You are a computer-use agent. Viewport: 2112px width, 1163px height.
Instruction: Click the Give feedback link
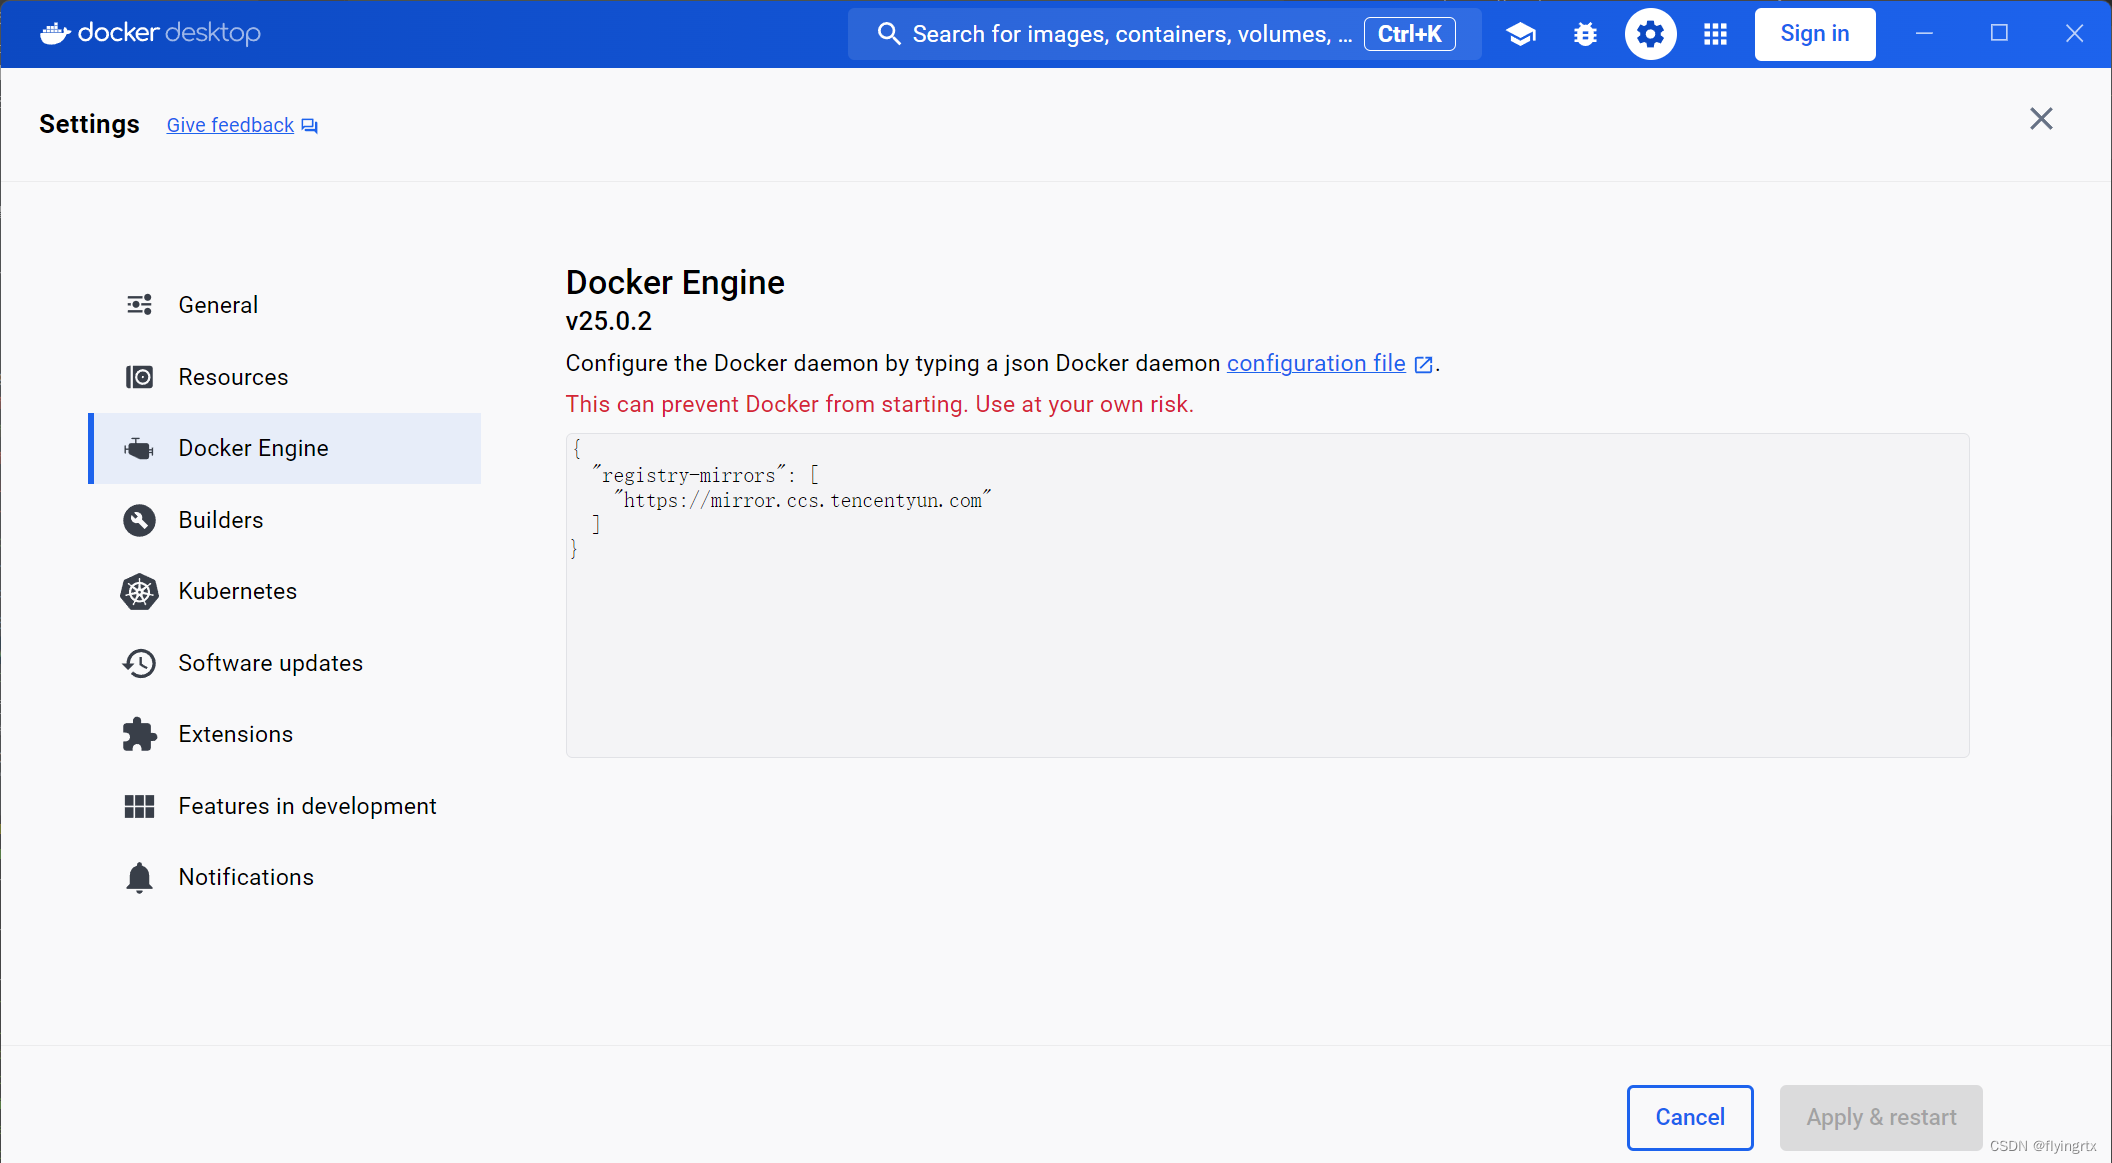[x=230, y=124]
